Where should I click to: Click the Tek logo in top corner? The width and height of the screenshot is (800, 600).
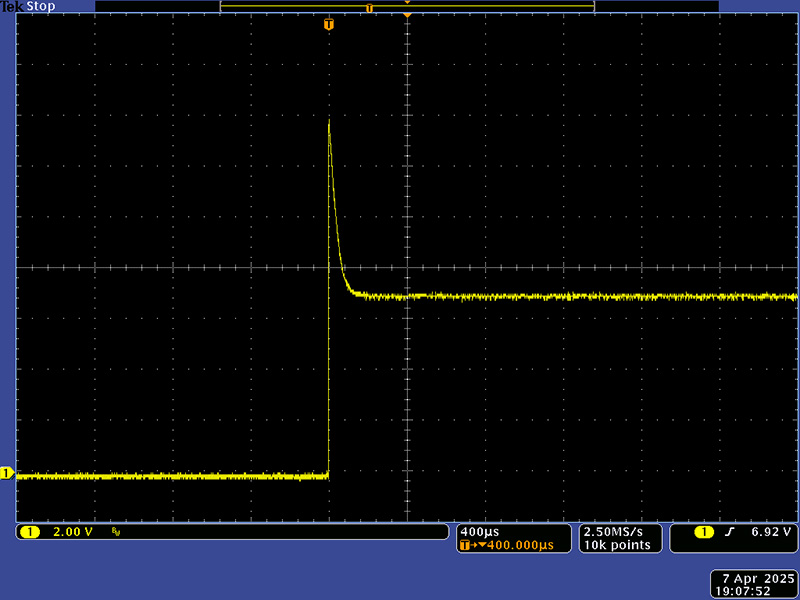coord(12,6)
